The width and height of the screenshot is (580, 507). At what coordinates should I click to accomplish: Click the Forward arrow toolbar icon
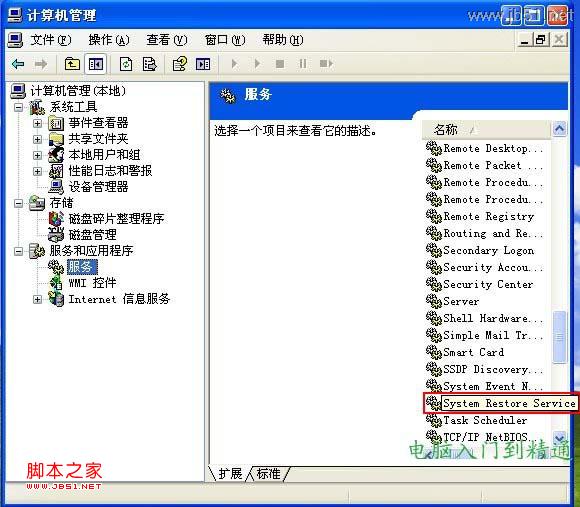pos(41,64)
